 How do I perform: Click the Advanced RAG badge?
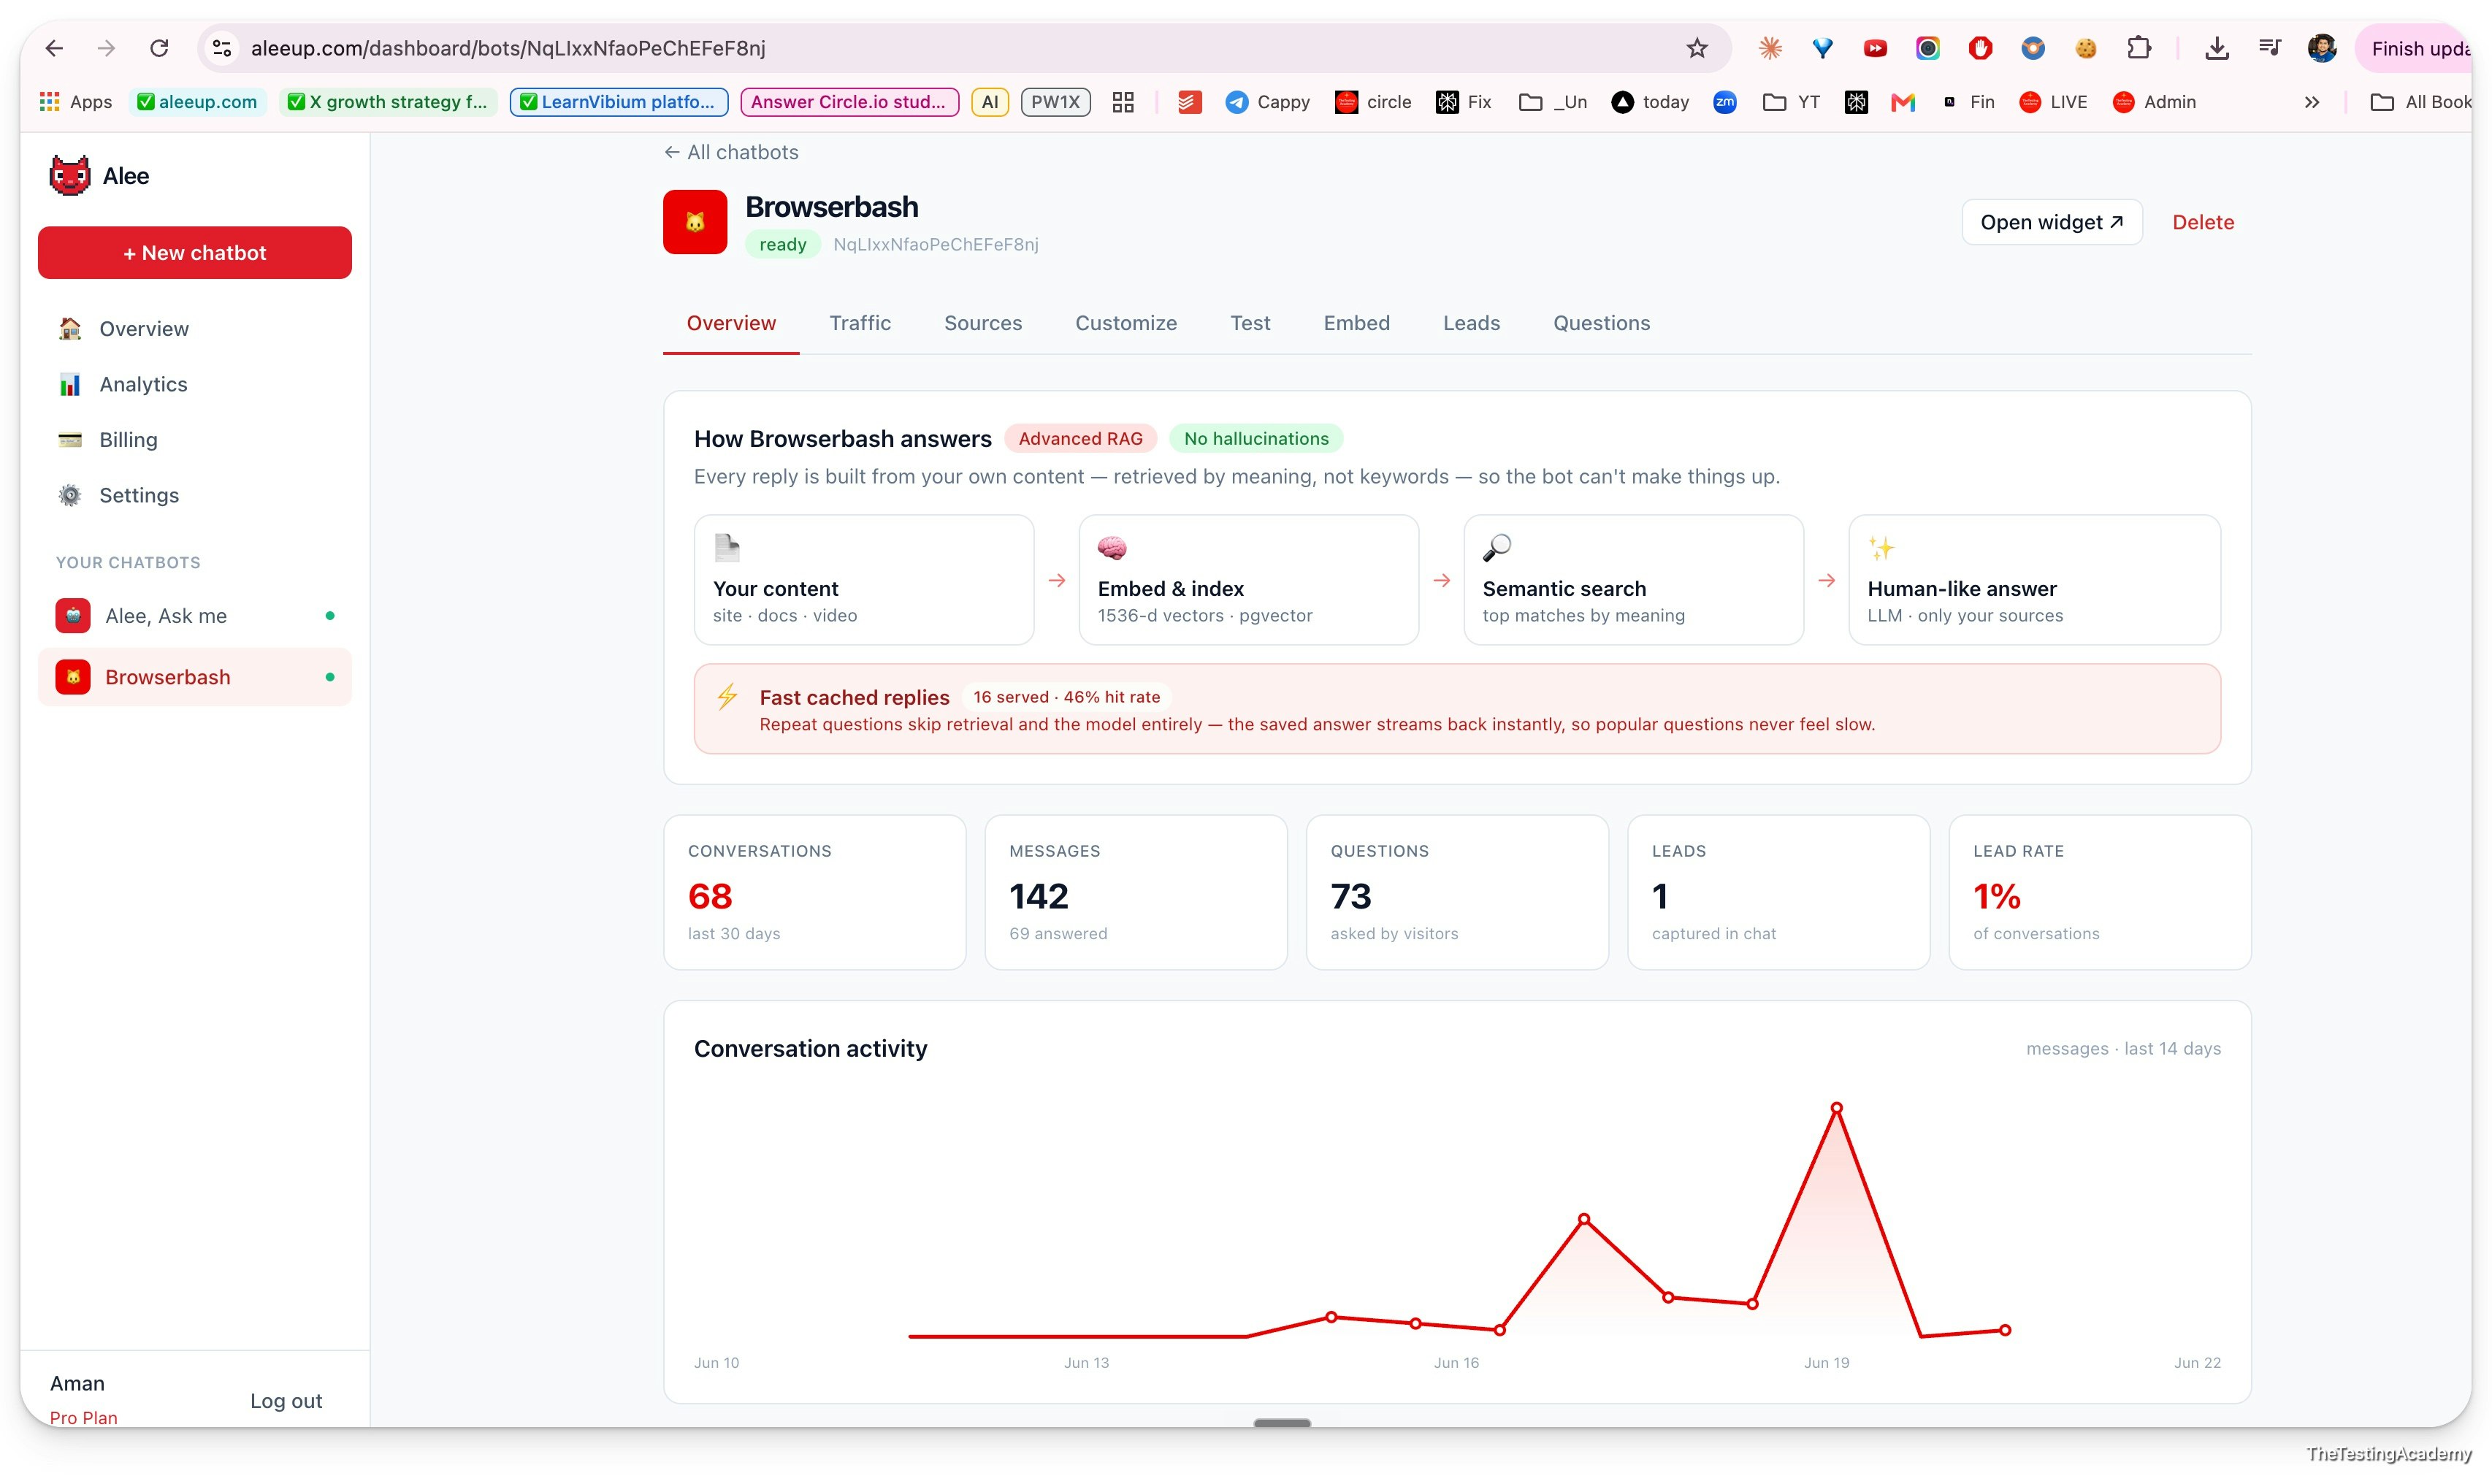[1080, 438]
